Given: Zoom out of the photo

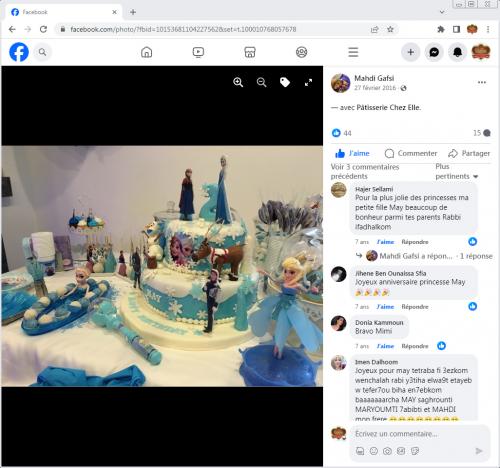Looking at the screenshot, I should click(262, 82).
